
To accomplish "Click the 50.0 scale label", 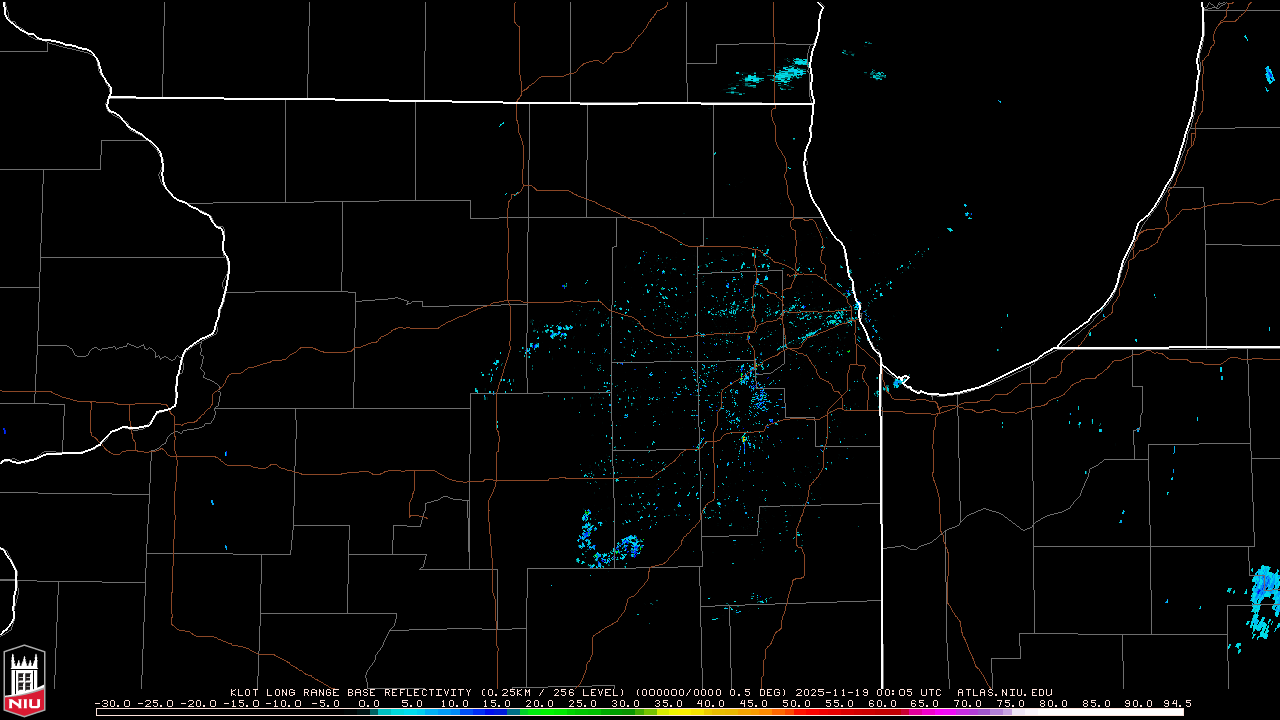I will point(796,703).
